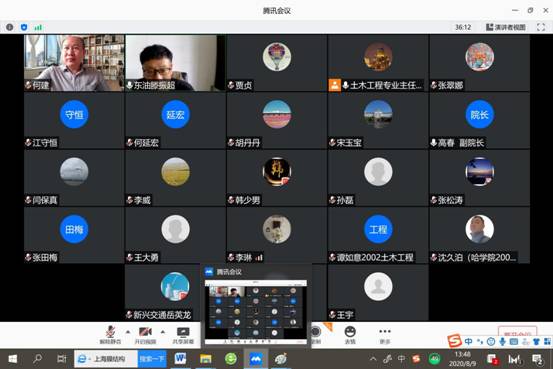Click the blue 工程 avatar
Viewport: 553px width, 369px height.
point(378,229)
